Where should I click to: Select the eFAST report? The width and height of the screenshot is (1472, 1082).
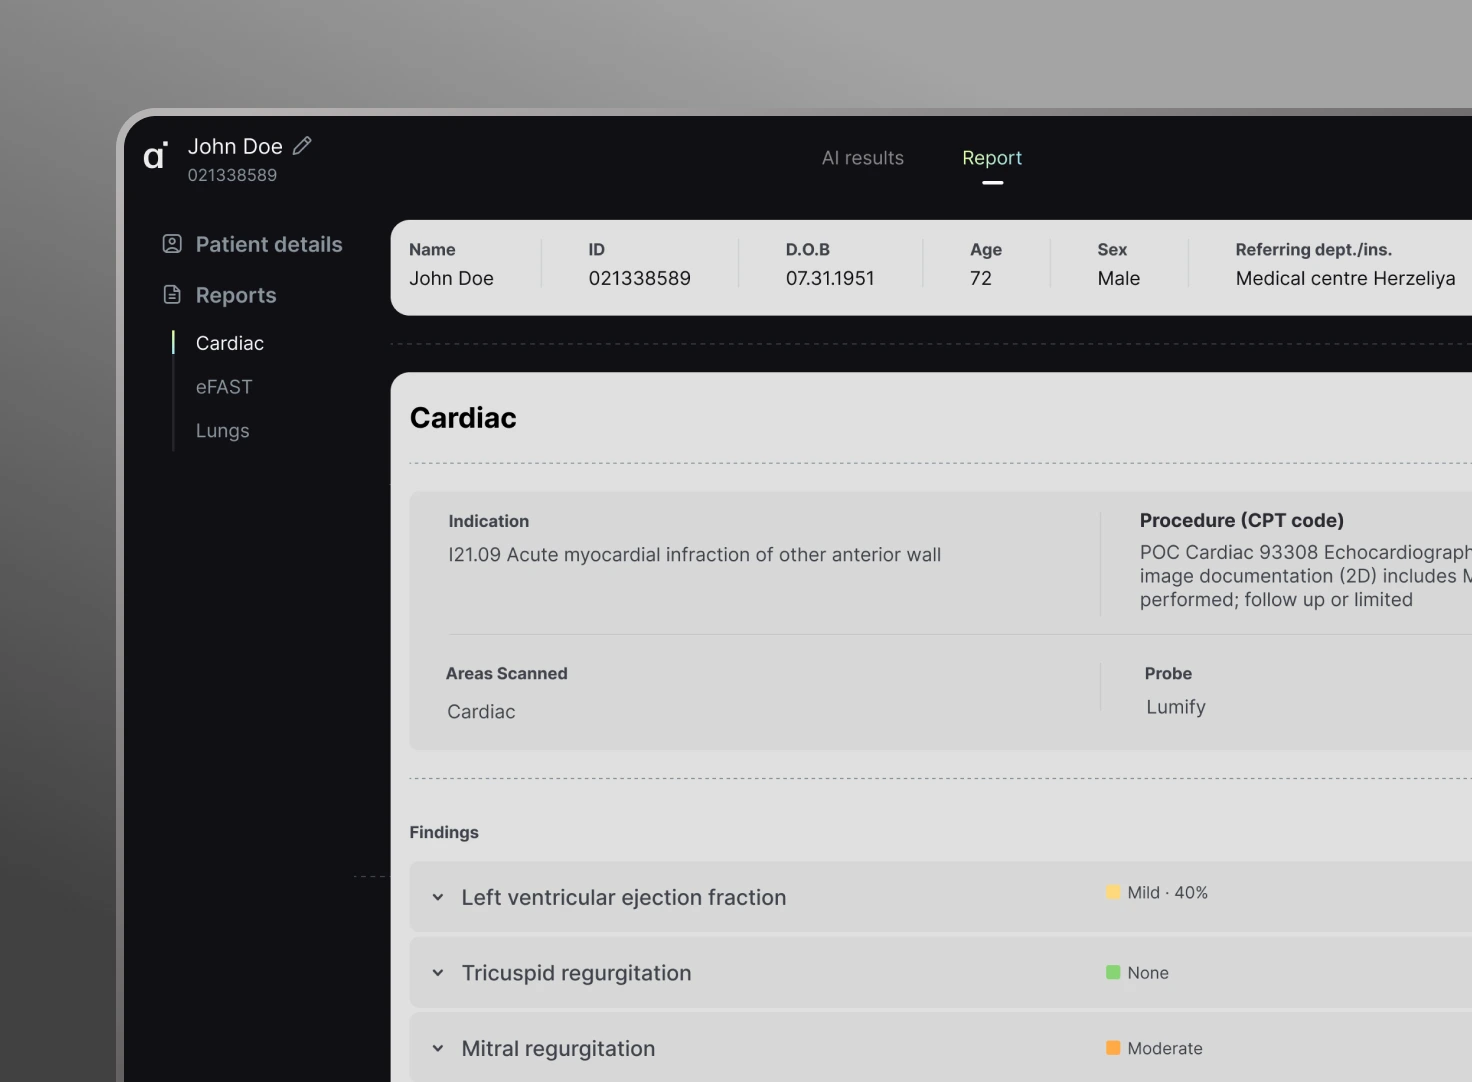(x=224, y=387)
